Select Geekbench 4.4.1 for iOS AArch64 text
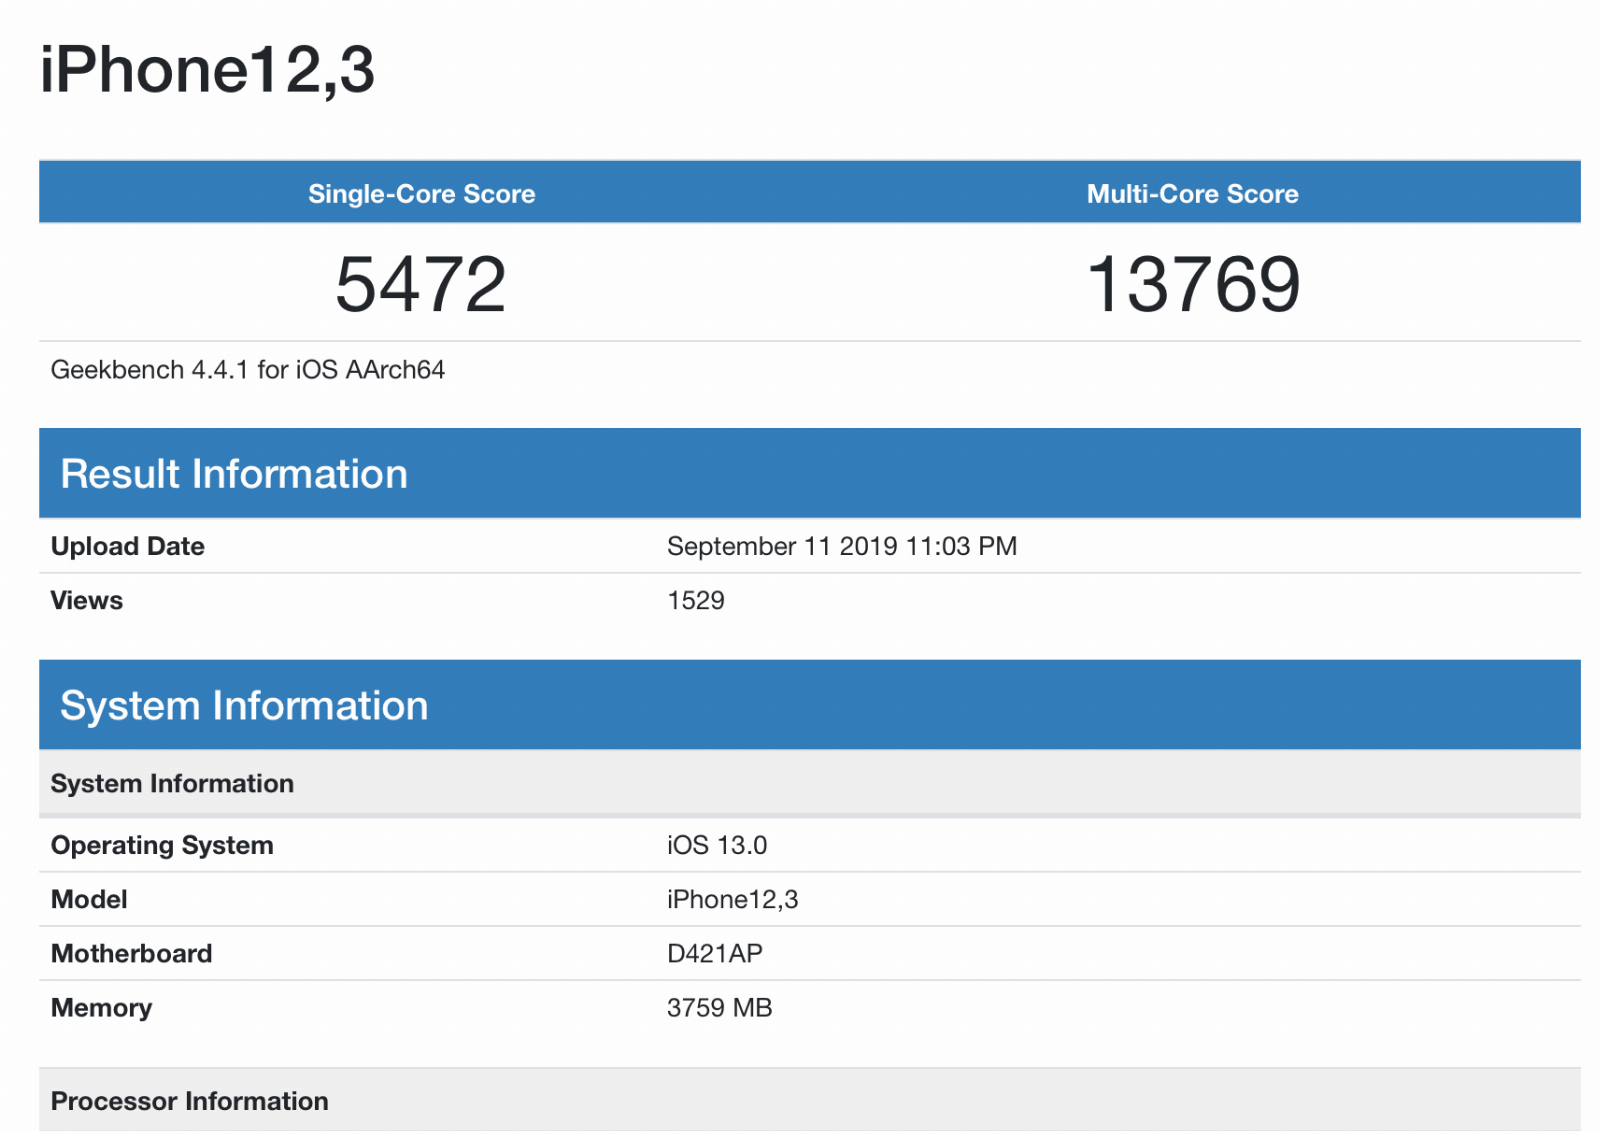 click(x=248, y=370)
